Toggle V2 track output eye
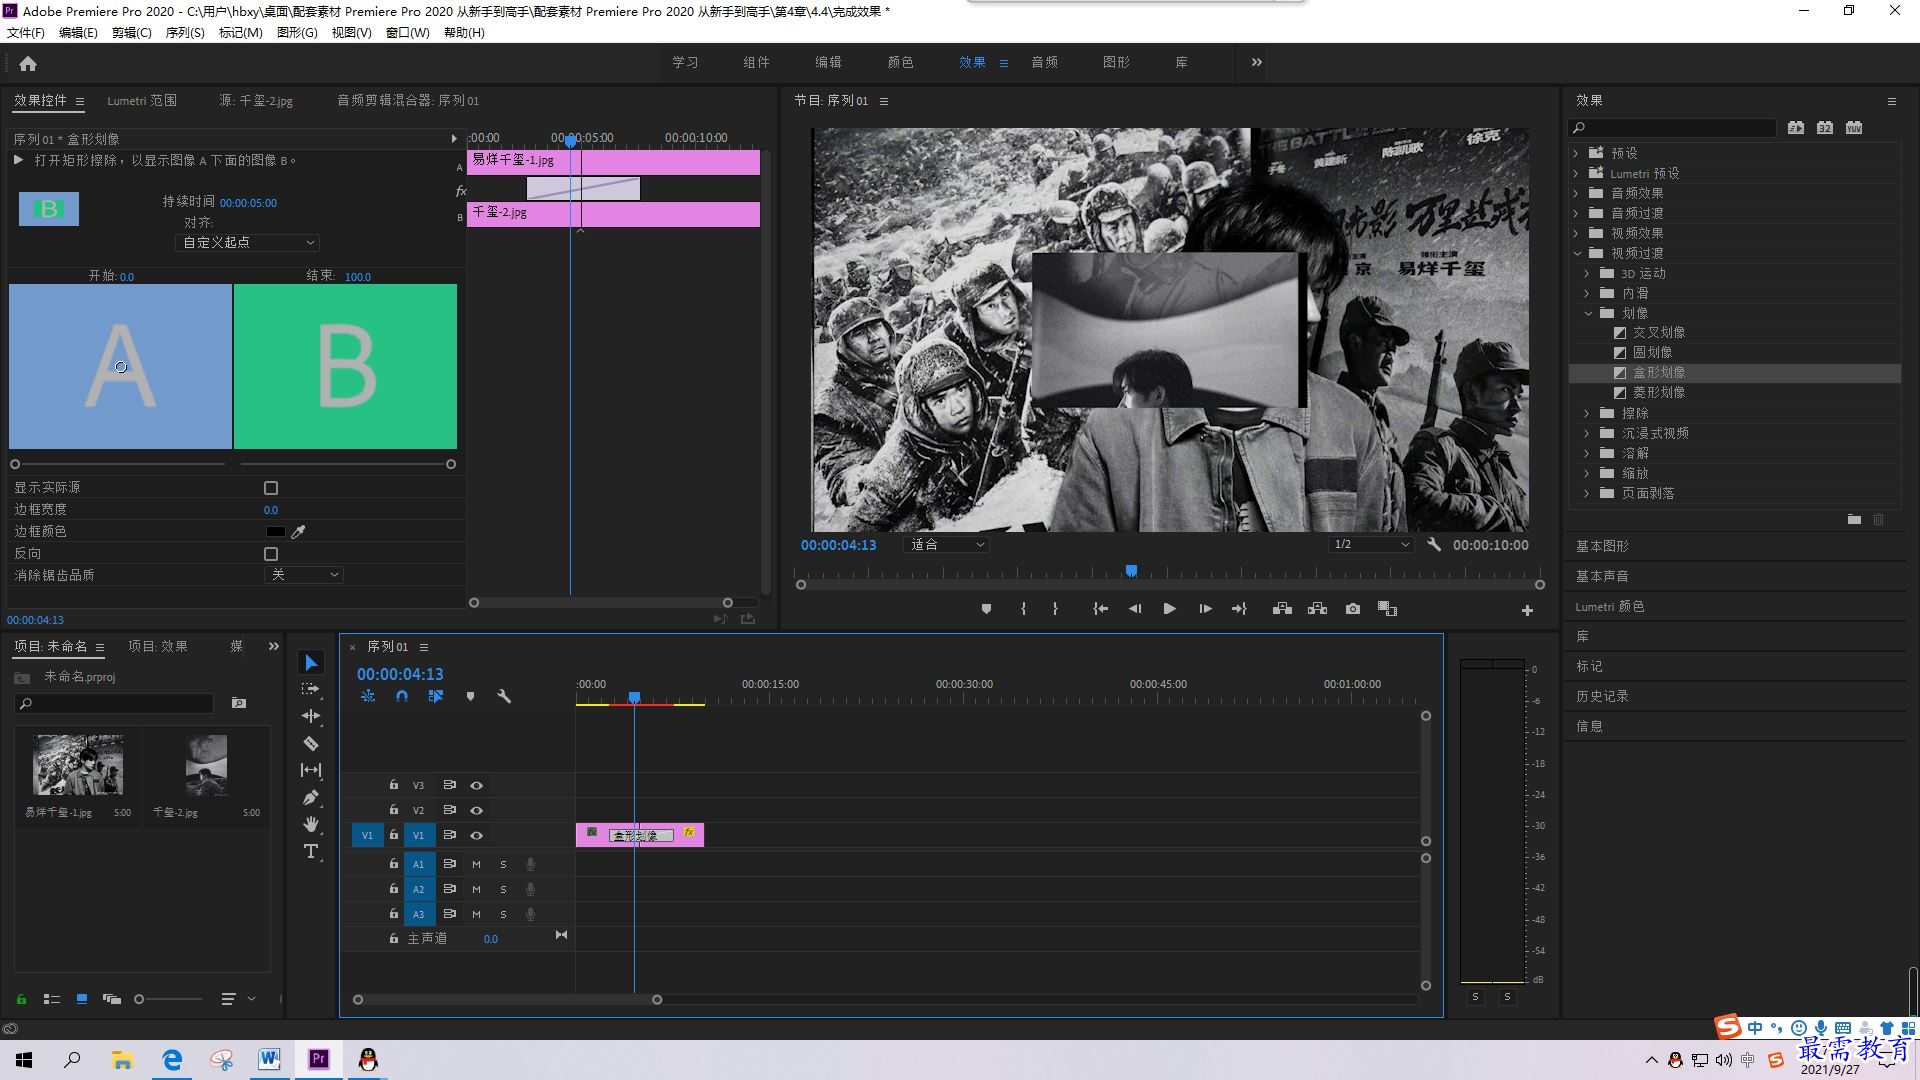Image resolution: width=1920 pixels, height=1080 pixels. tap(477, 810)
